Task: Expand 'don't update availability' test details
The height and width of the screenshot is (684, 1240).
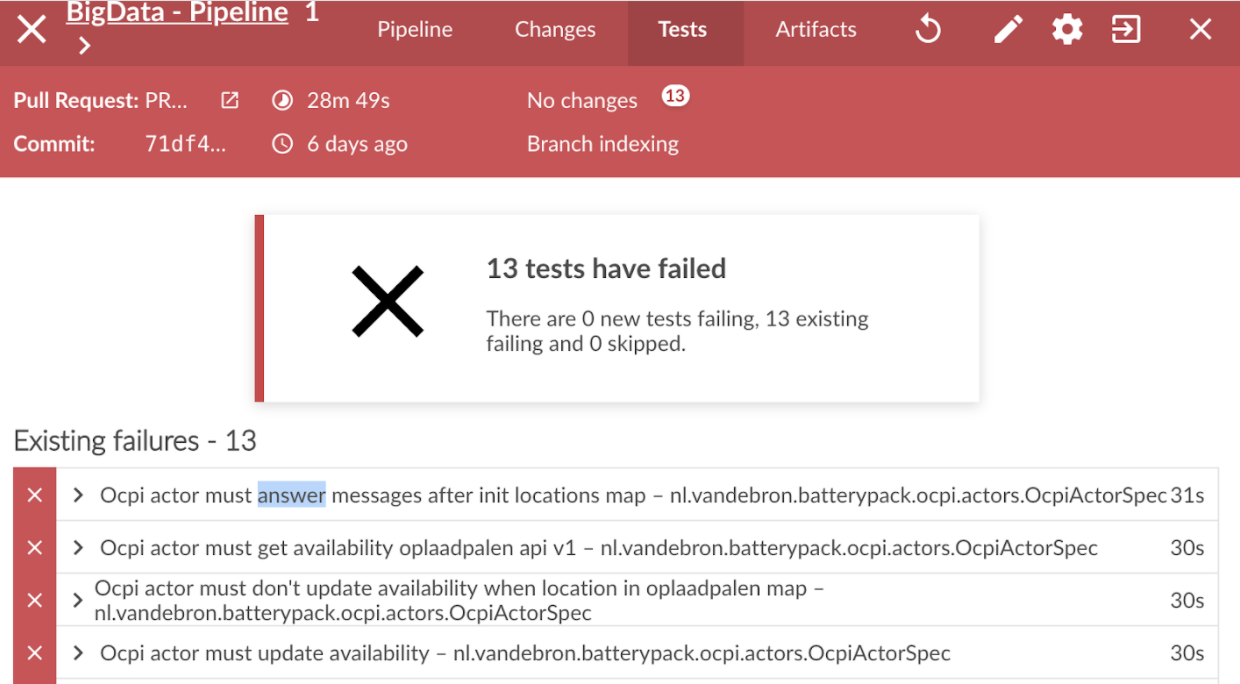Action: tap(79, 600)
